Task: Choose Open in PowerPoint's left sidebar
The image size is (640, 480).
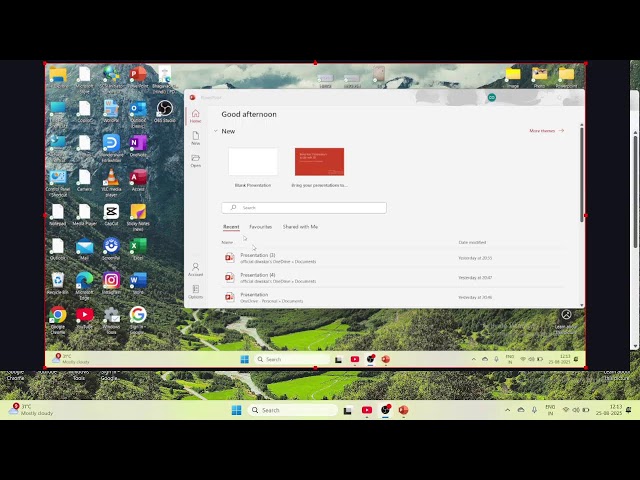Action: coord(196,161)
